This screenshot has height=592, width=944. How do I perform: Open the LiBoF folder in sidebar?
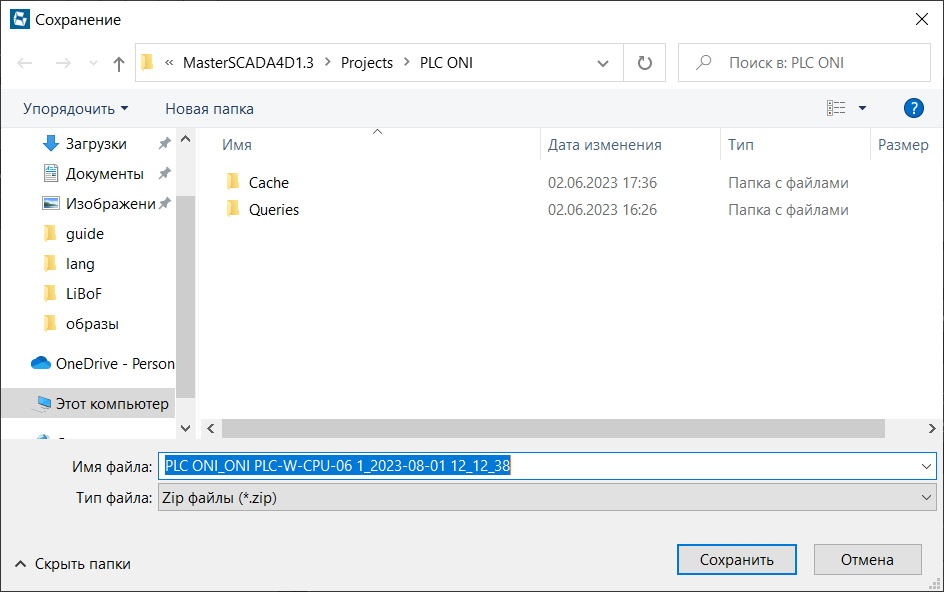83,294
